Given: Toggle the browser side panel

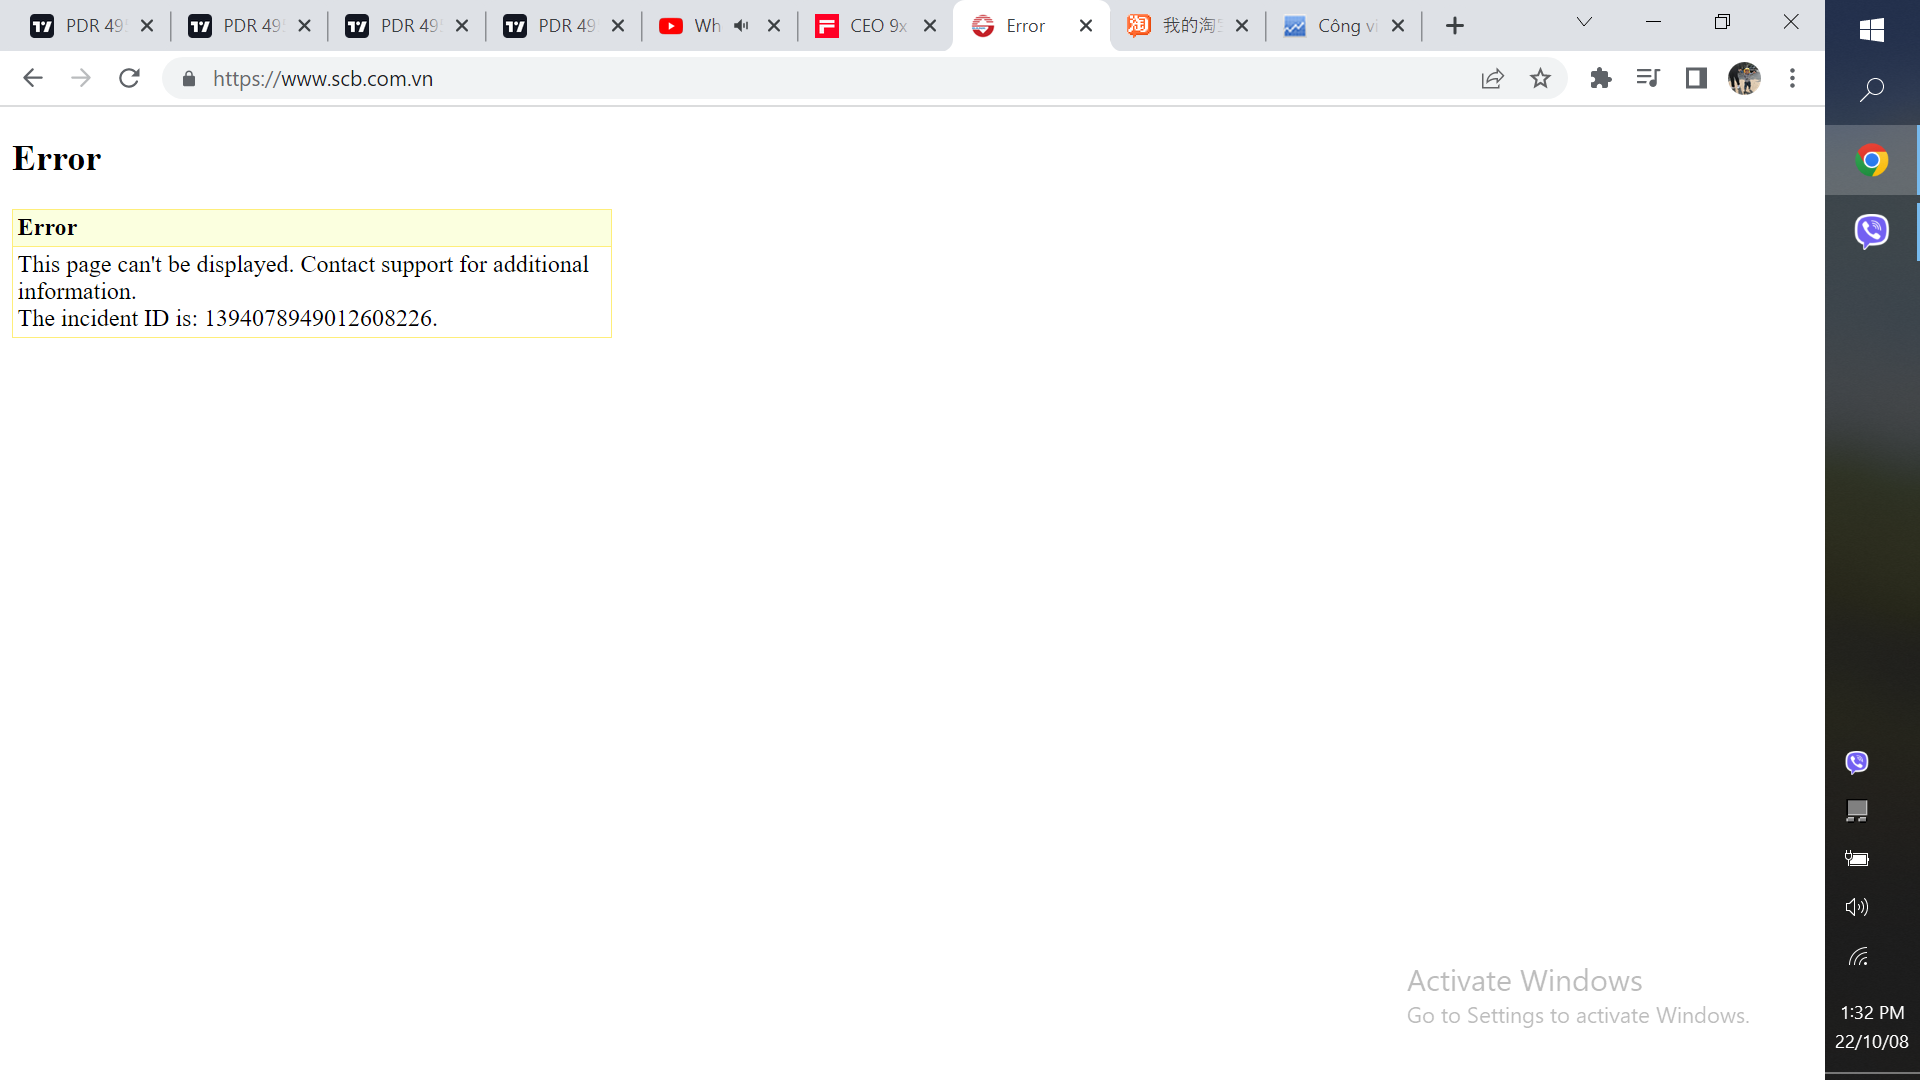Looking at the screenshot, I should coord(1696,78).
